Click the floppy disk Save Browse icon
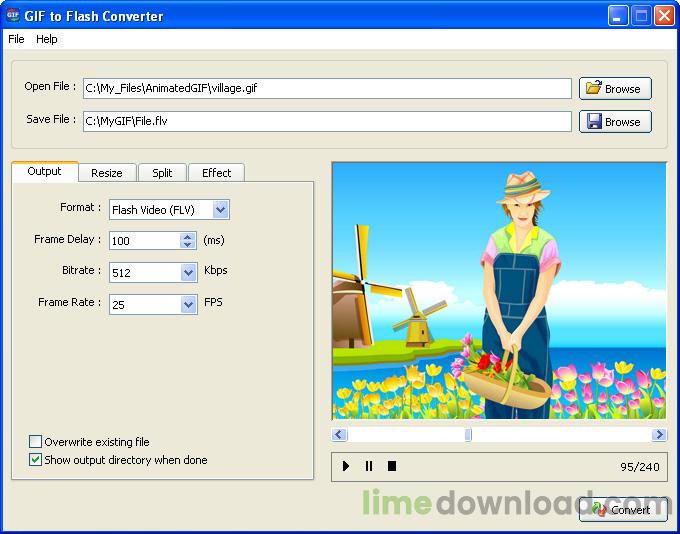Screen dimensions: 680x534 [594, 121]
